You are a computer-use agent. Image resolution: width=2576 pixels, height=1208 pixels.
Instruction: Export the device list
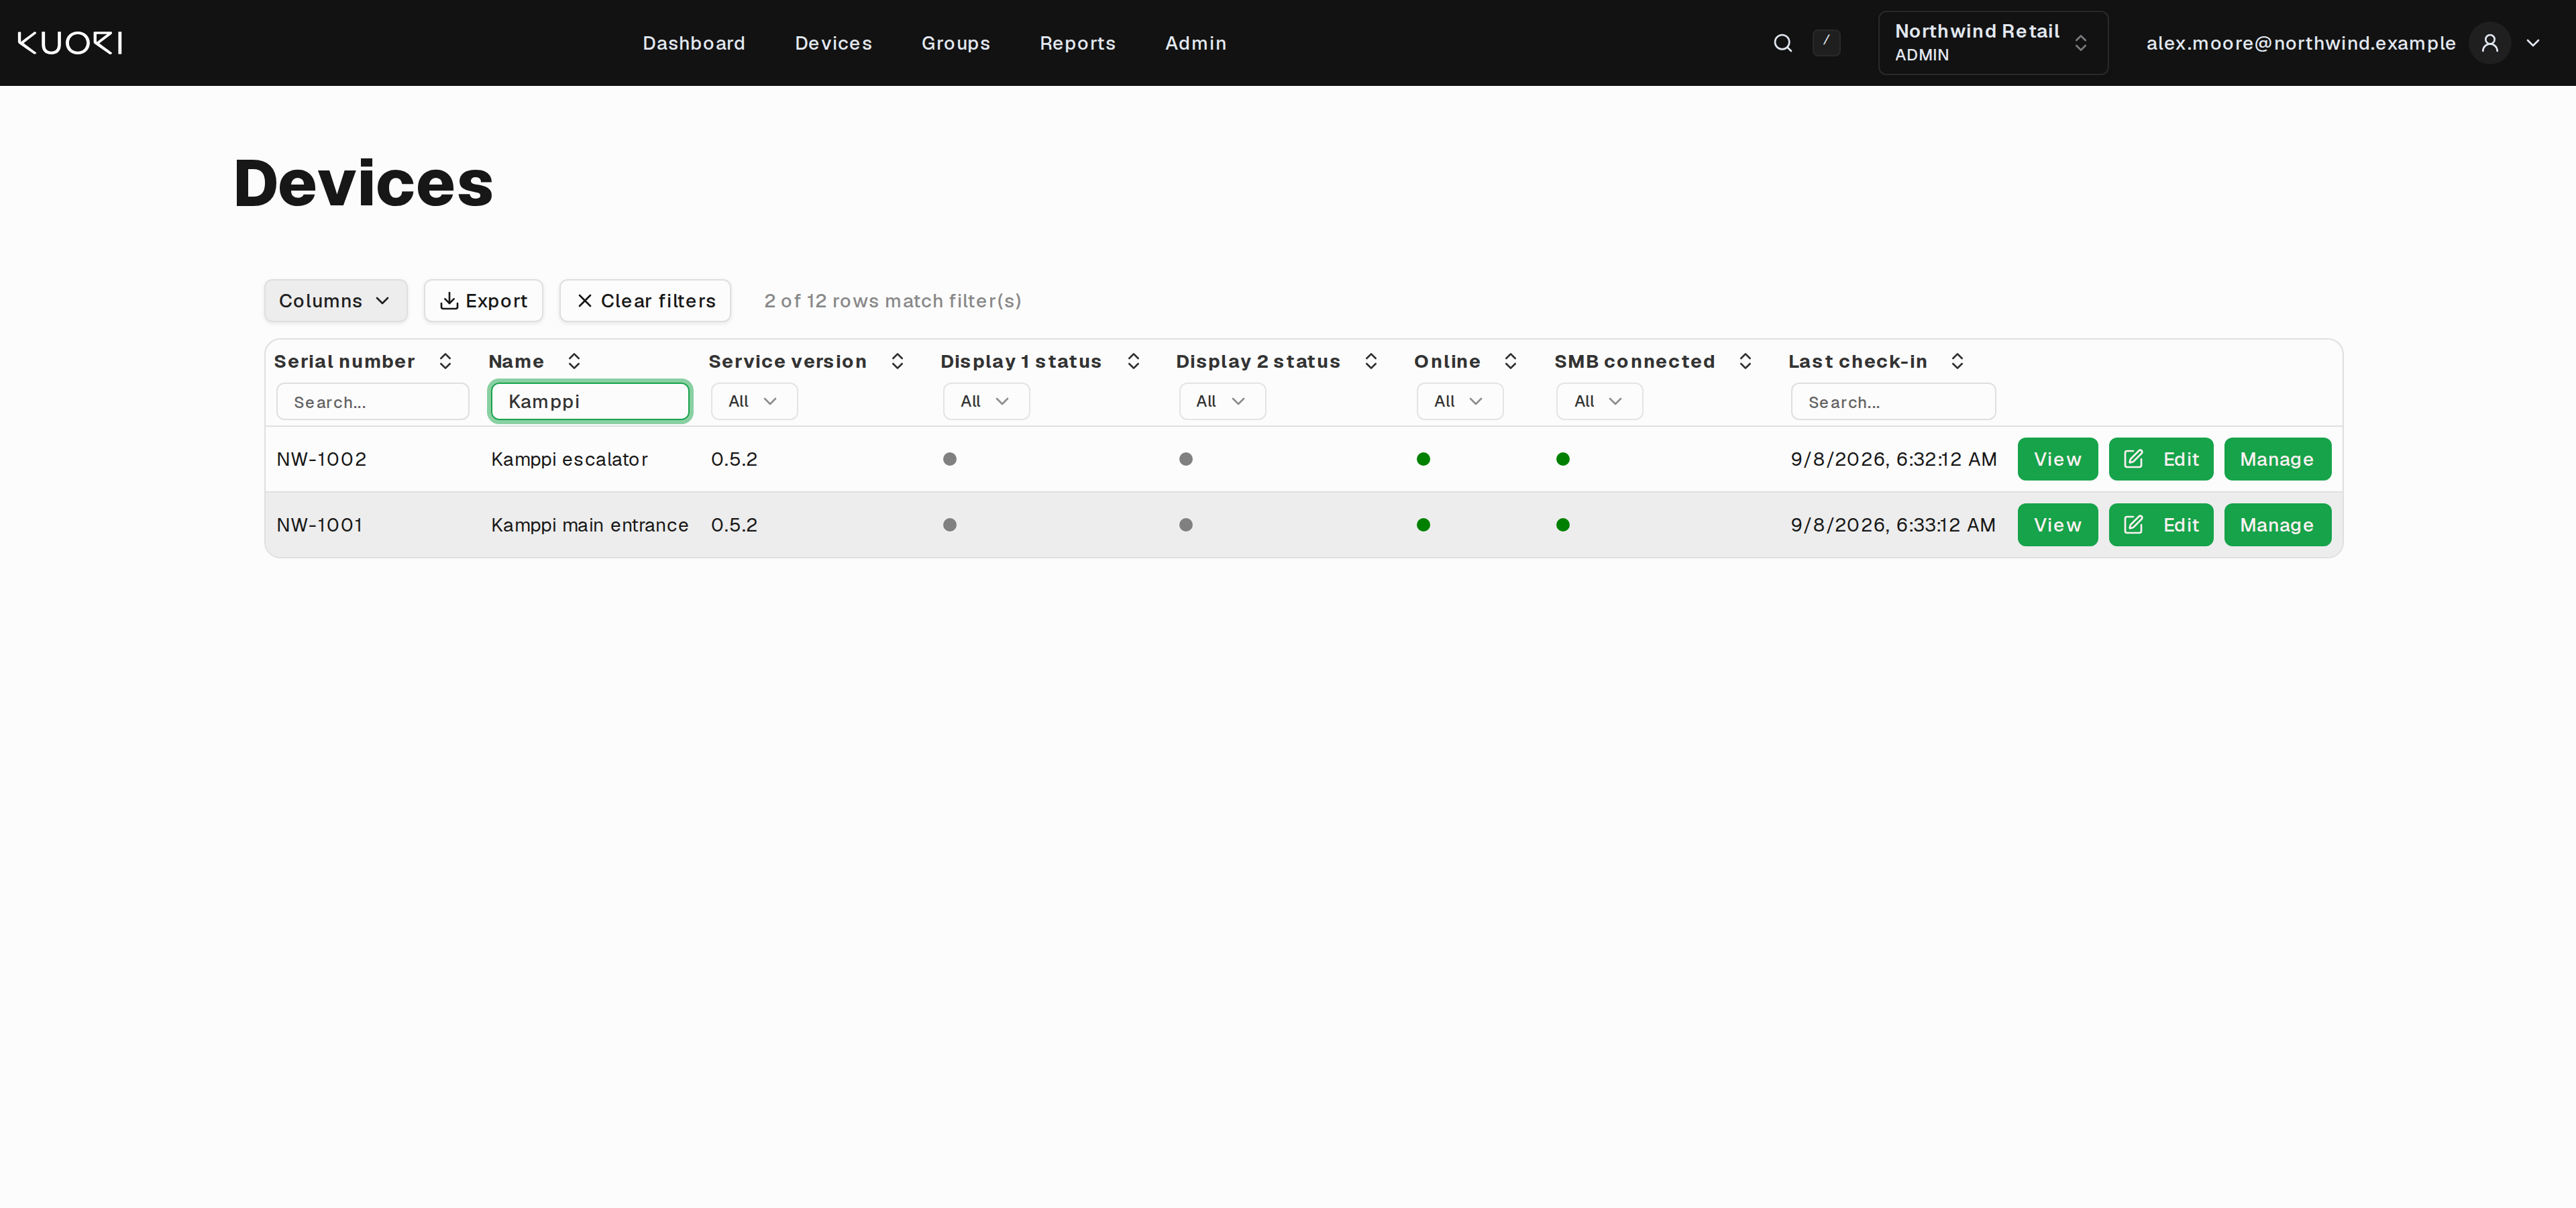coord(483,301)
